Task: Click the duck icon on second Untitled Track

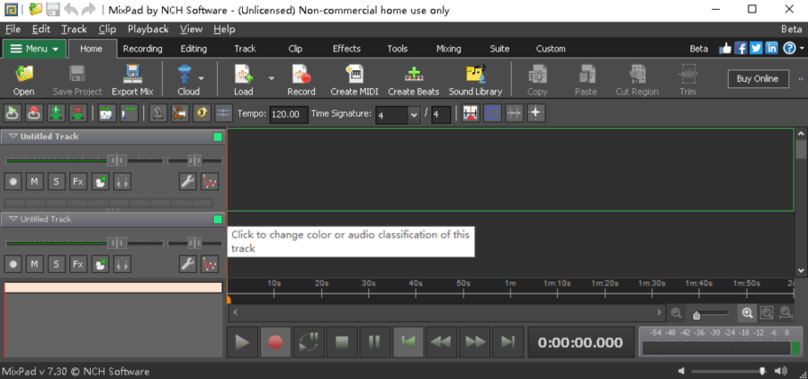Action: click(100, 264)
